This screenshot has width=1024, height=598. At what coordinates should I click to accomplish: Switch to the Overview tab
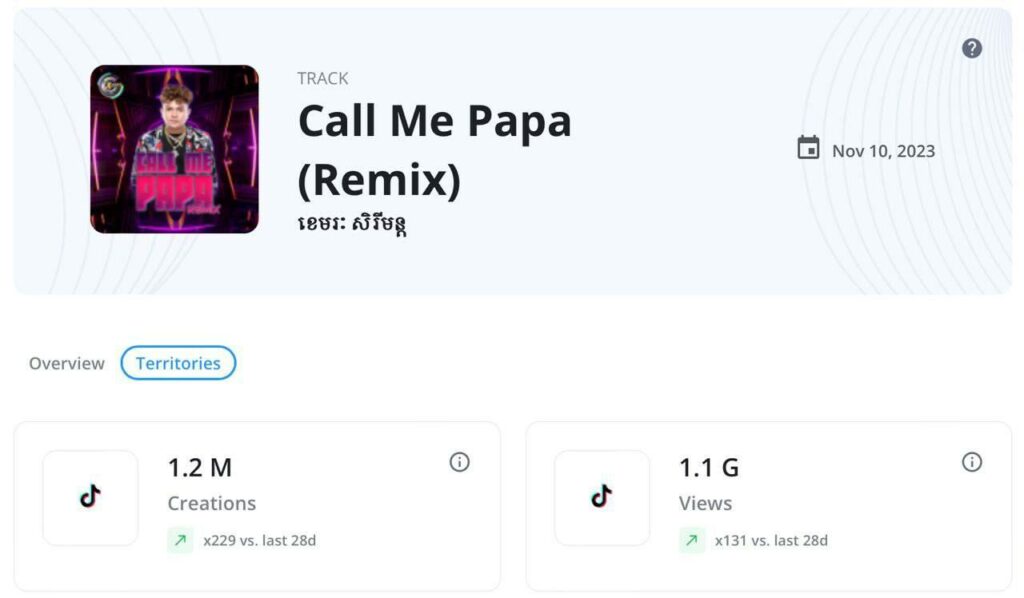point(66,363)
